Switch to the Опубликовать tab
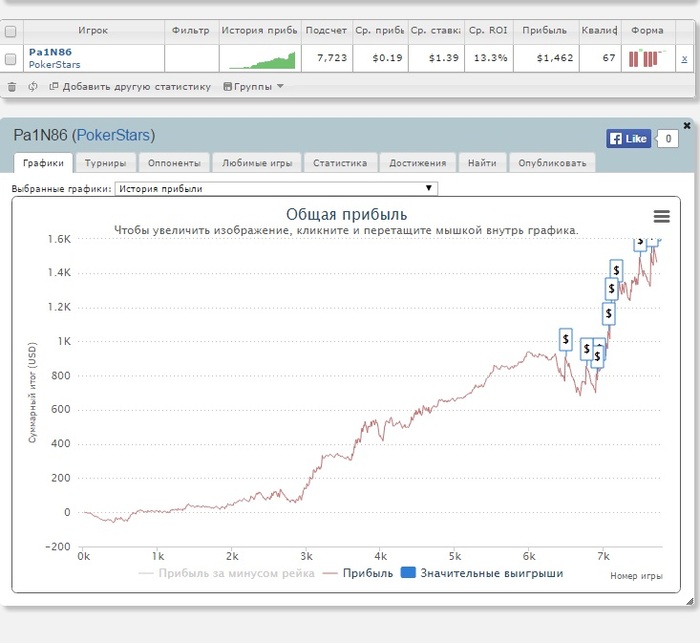 (x=552, y=163)
